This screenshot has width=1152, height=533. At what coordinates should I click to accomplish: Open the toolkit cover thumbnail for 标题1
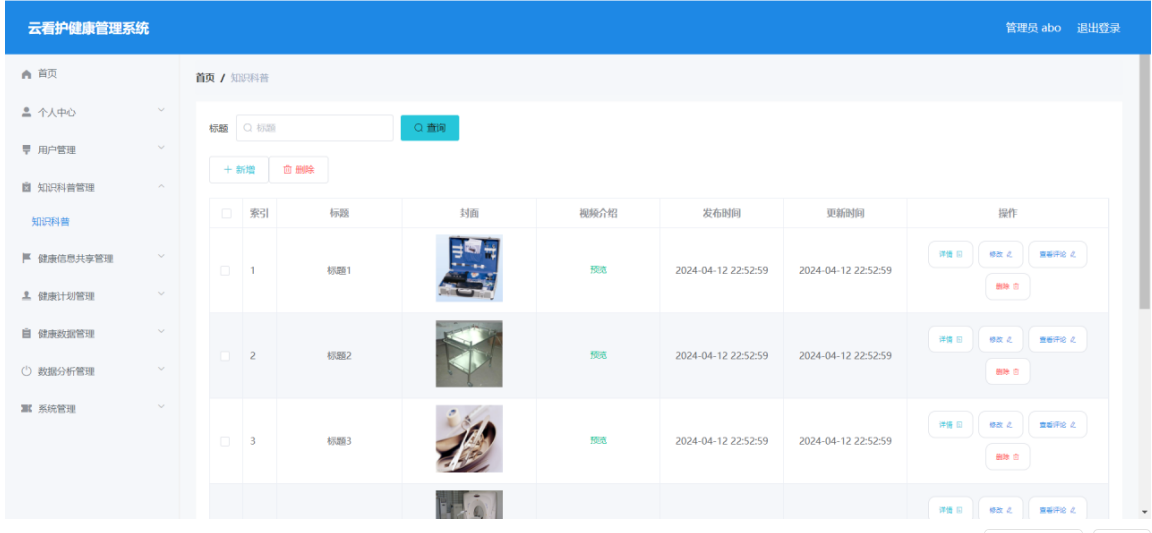(x=469, y=268)
